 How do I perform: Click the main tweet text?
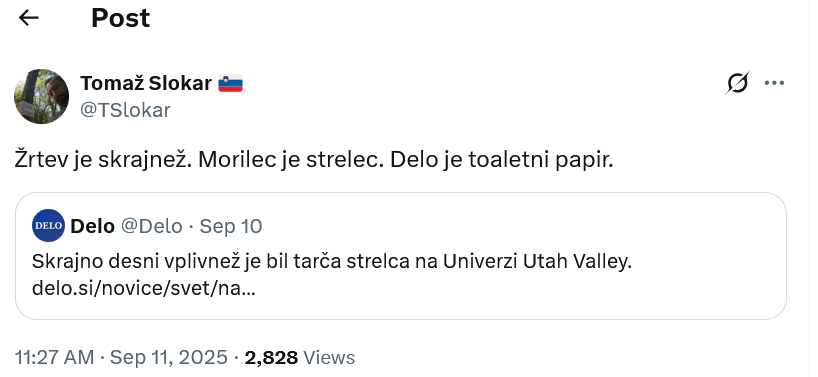click(314, 160)
